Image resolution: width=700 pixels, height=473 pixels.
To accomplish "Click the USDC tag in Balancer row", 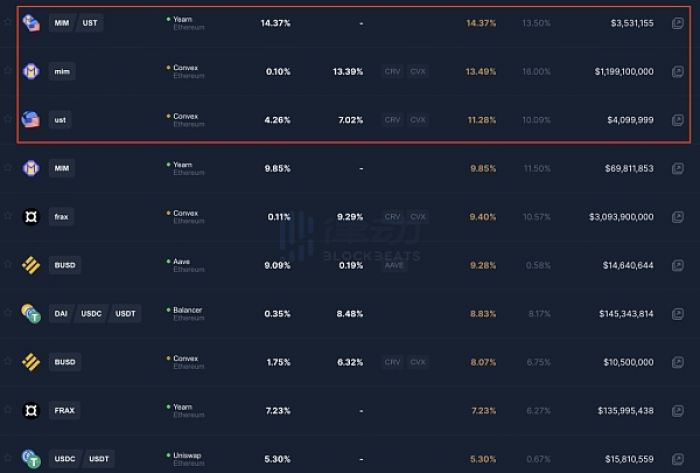I will point(91,314).
